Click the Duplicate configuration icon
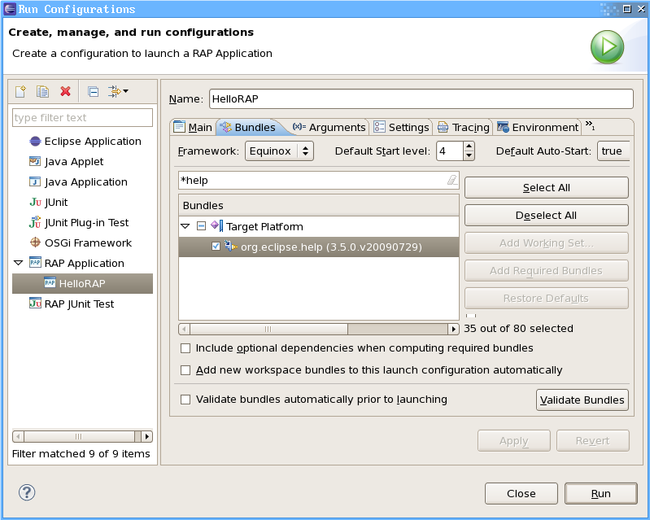The image size is (650, 520). pyautogui.click(x=43, y=91)
